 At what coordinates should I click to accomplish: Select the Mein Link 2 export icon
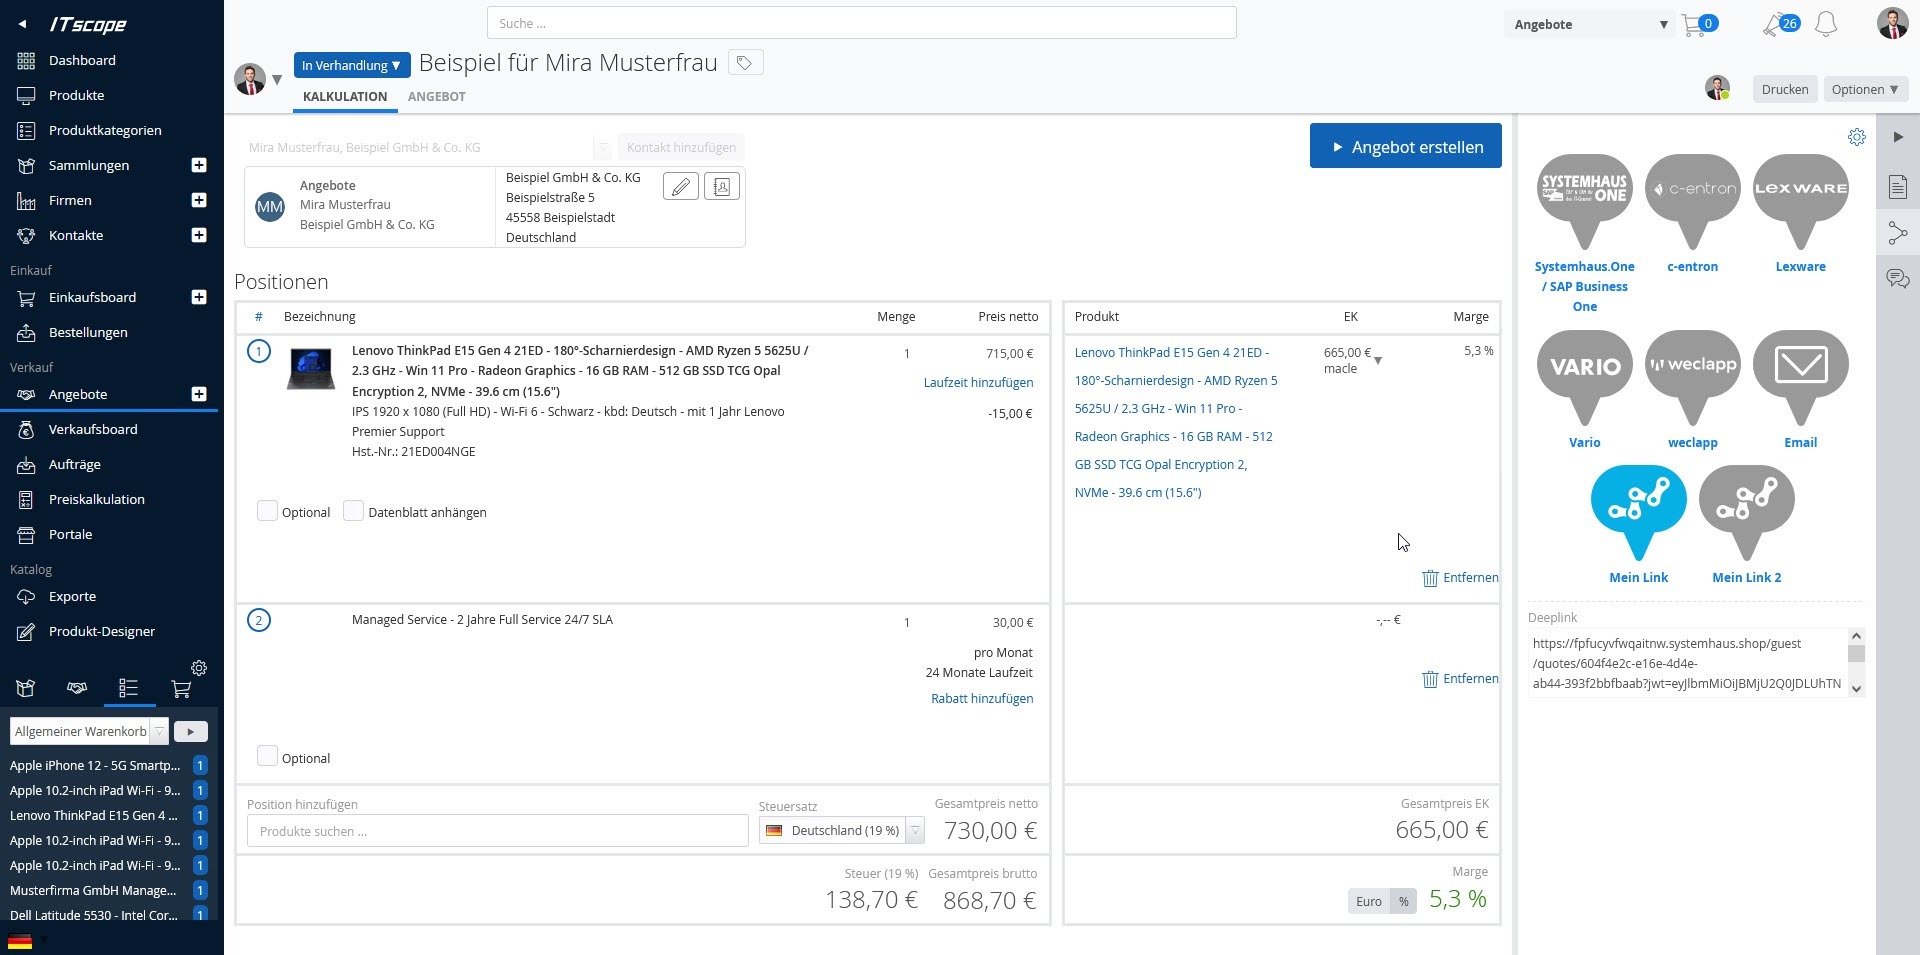[x=1747, y=511]
